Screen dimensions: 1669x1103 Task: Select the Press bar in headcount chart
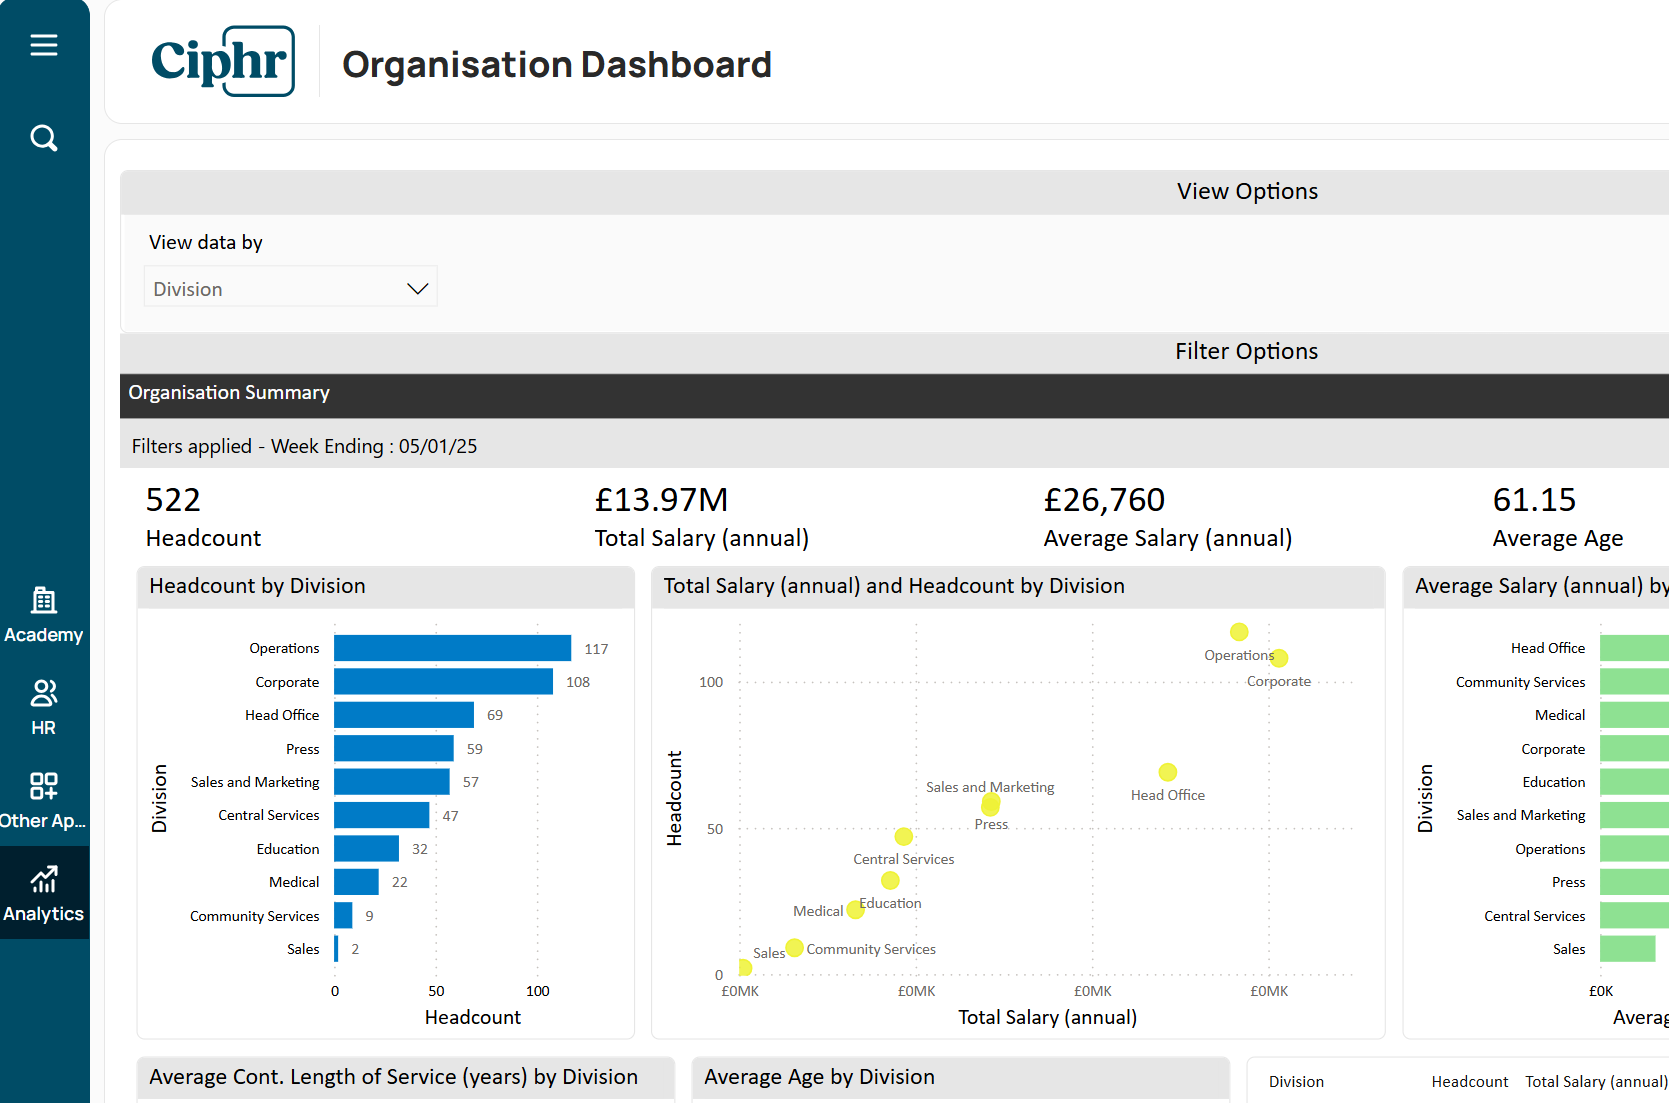click(393, 749)
